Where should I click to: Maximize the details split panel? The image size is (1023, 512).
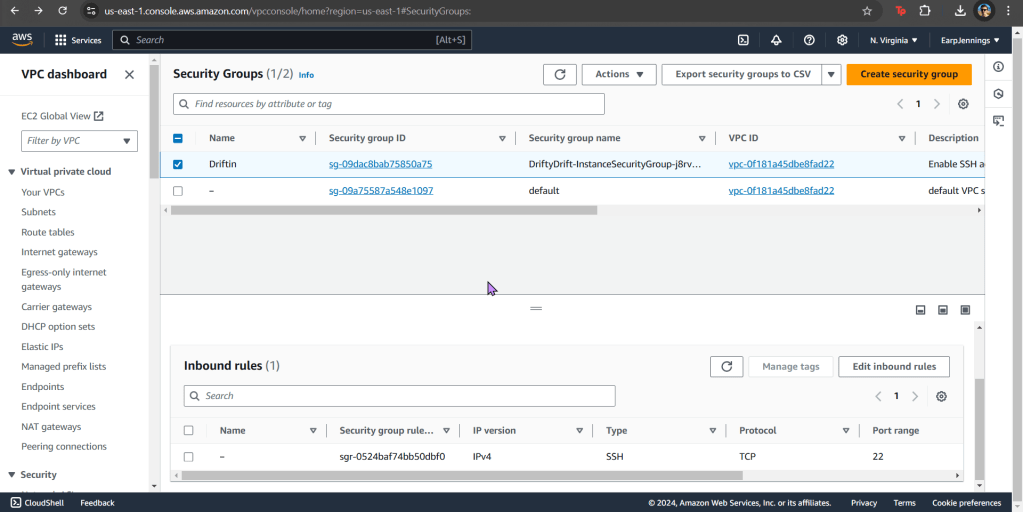(965, 310)
